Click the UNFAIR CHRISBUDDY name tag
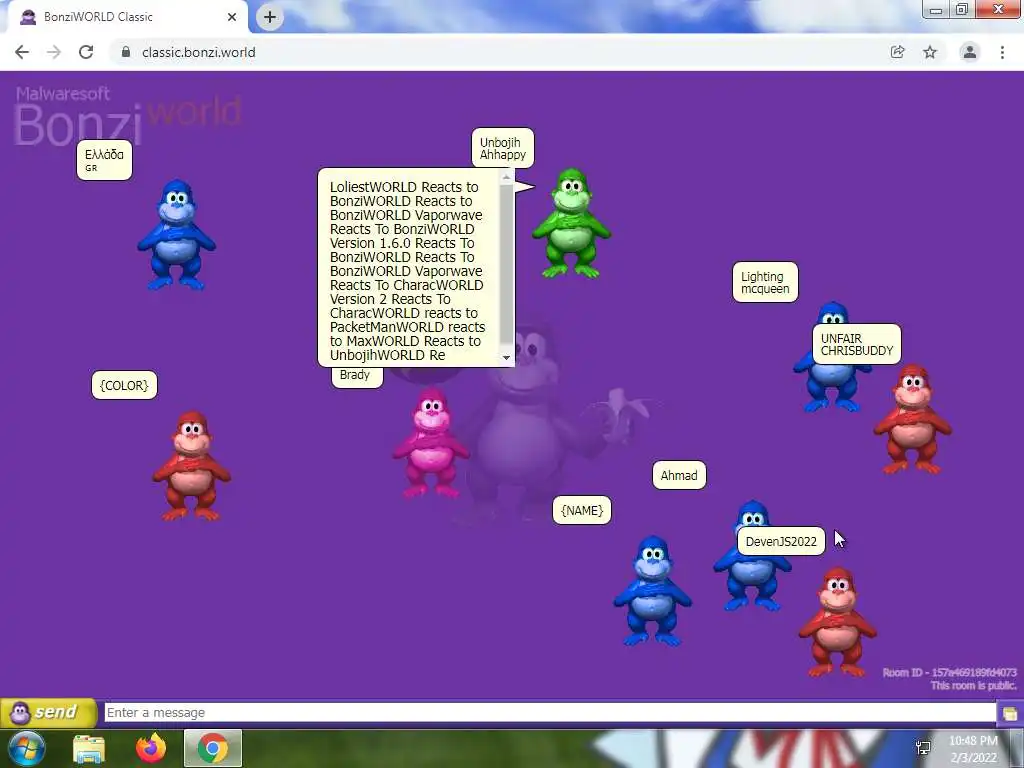Image resolution: width=1024 pixels, height=768 pixels. 857,344
